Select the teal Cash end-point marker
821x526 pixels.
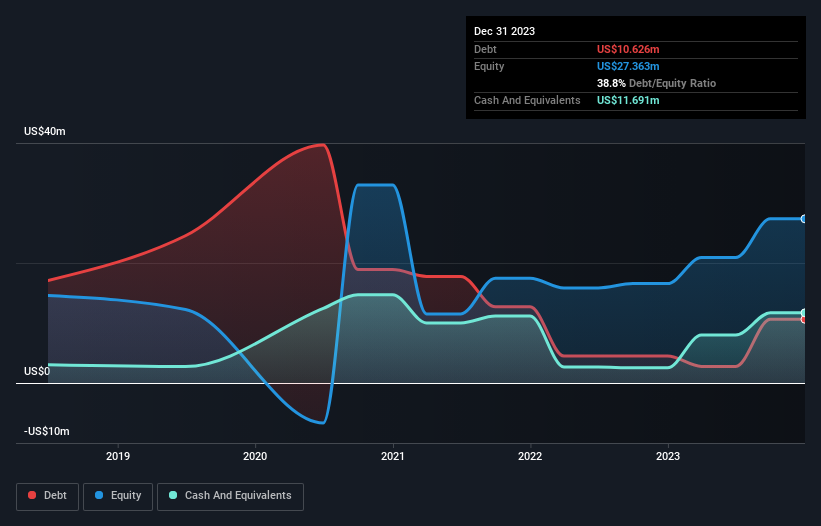(x=804, y=313)
